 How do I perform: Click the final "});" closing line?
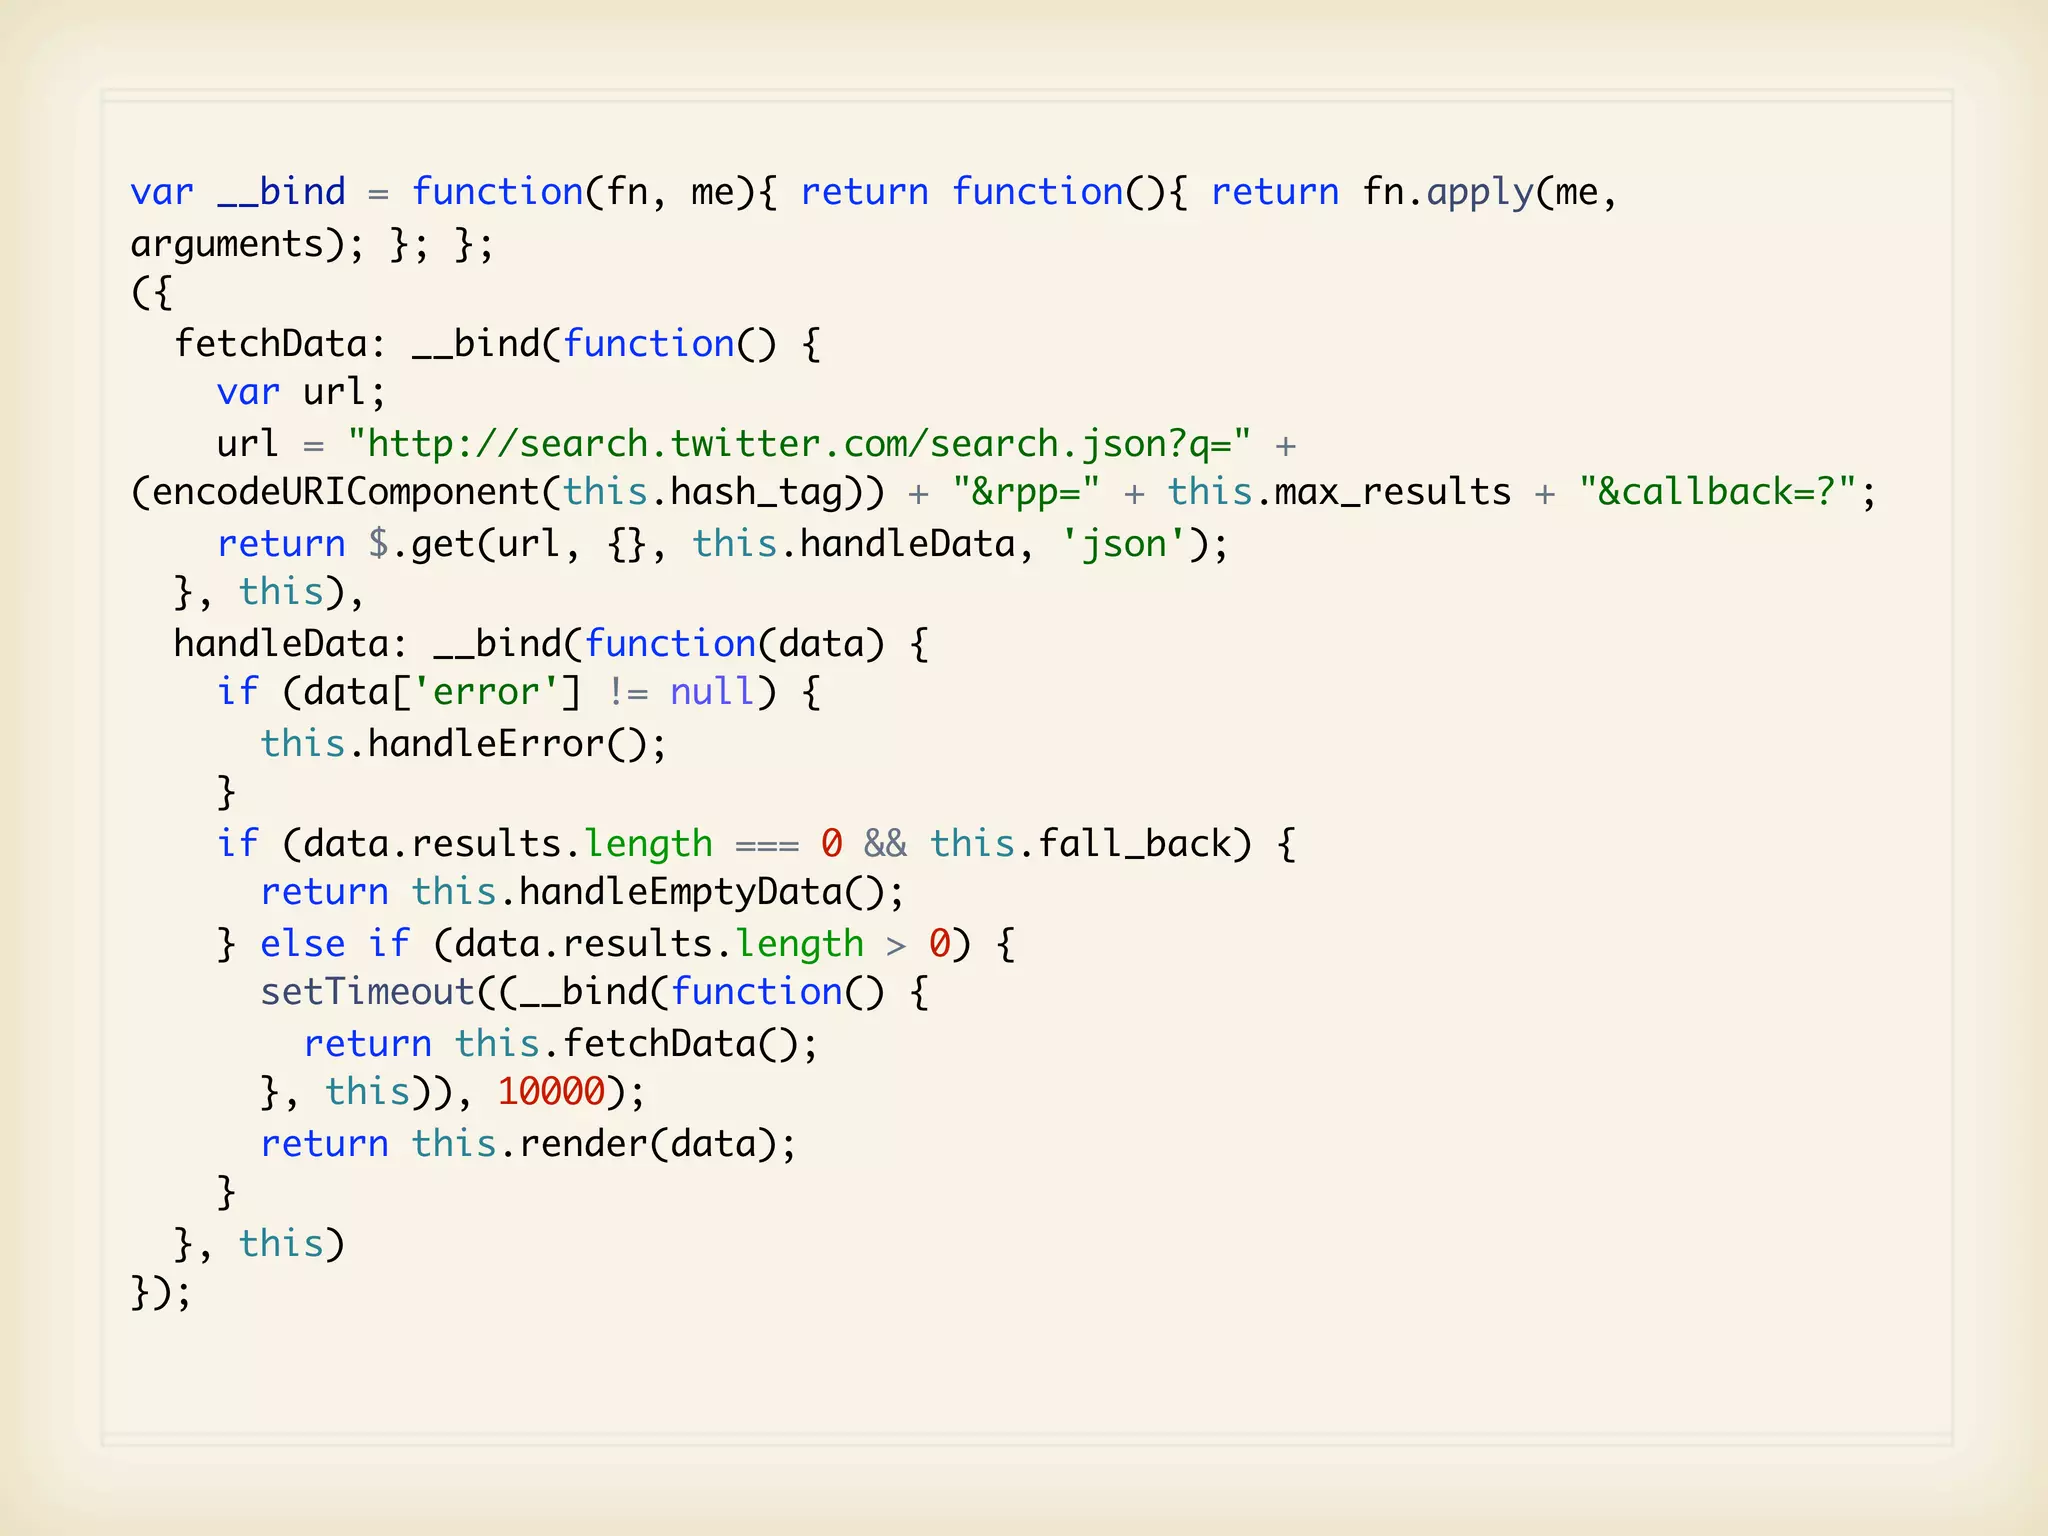point(161,1292)
